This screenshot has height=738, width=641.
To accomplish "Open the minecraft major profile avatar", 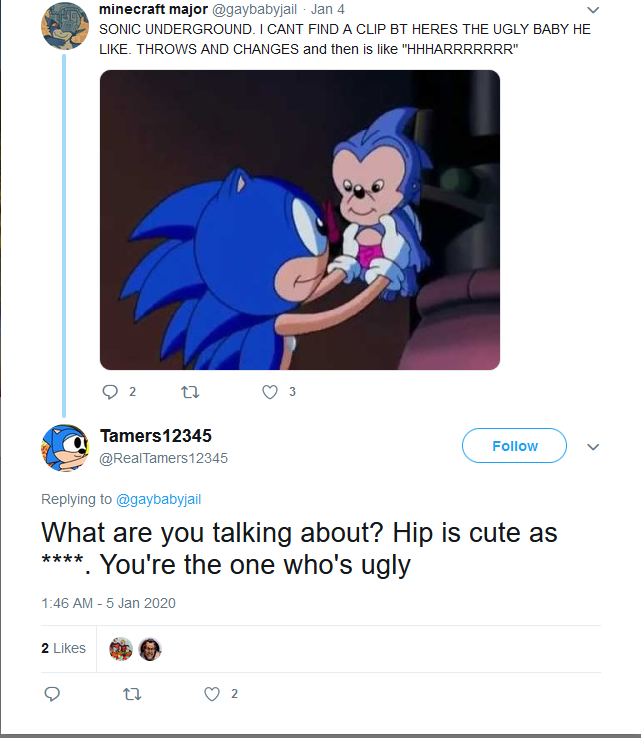I will point(64,25).
